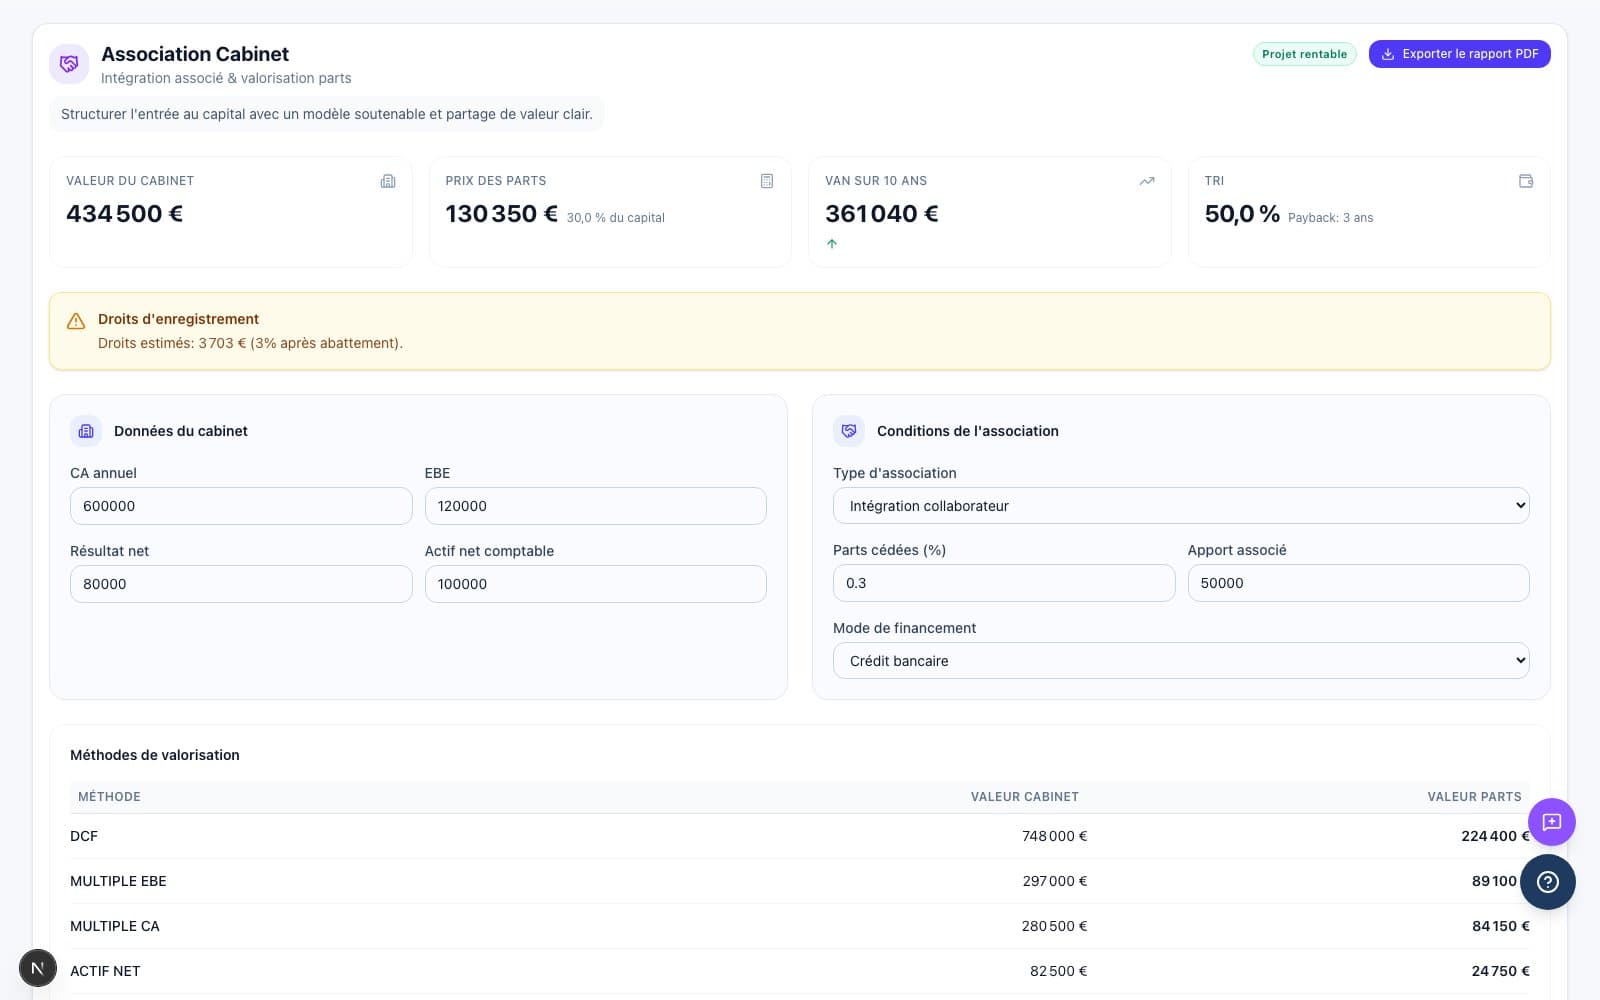Click the handshake icon next to Conditions de l'association

tap(849, 431)
